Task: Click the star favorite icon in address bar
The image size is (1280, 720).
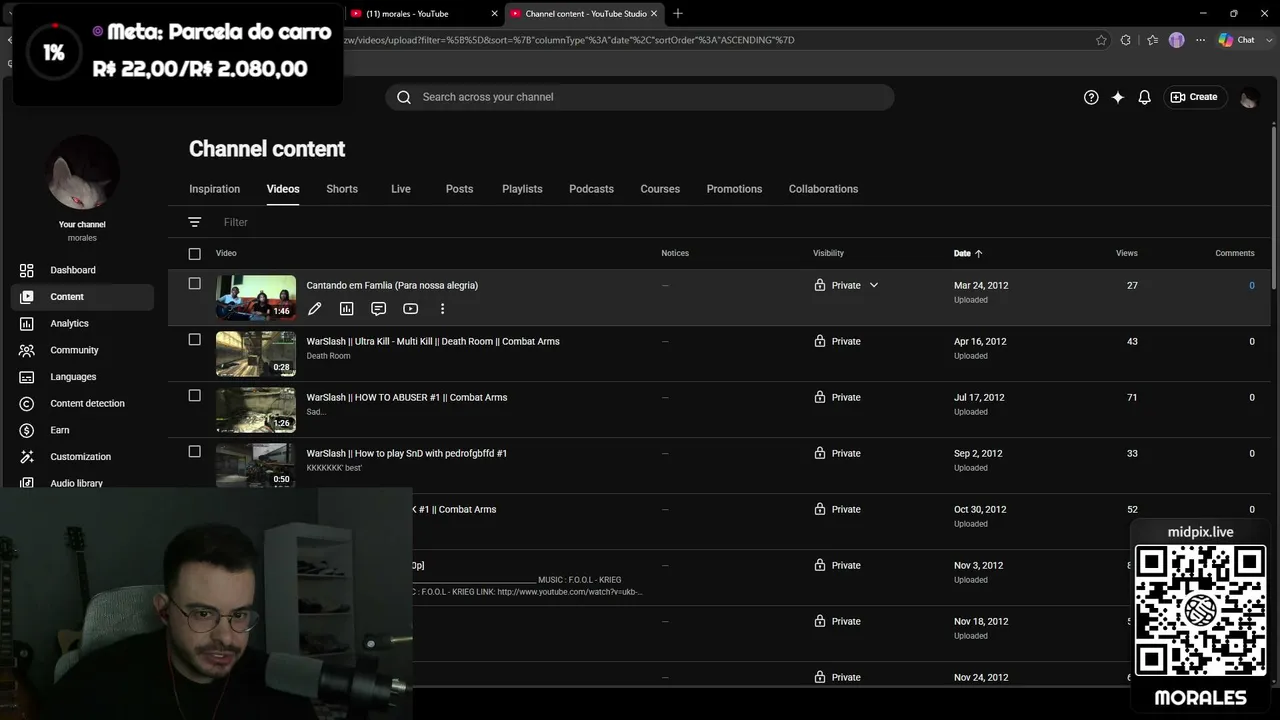Action: (1101, 40)
